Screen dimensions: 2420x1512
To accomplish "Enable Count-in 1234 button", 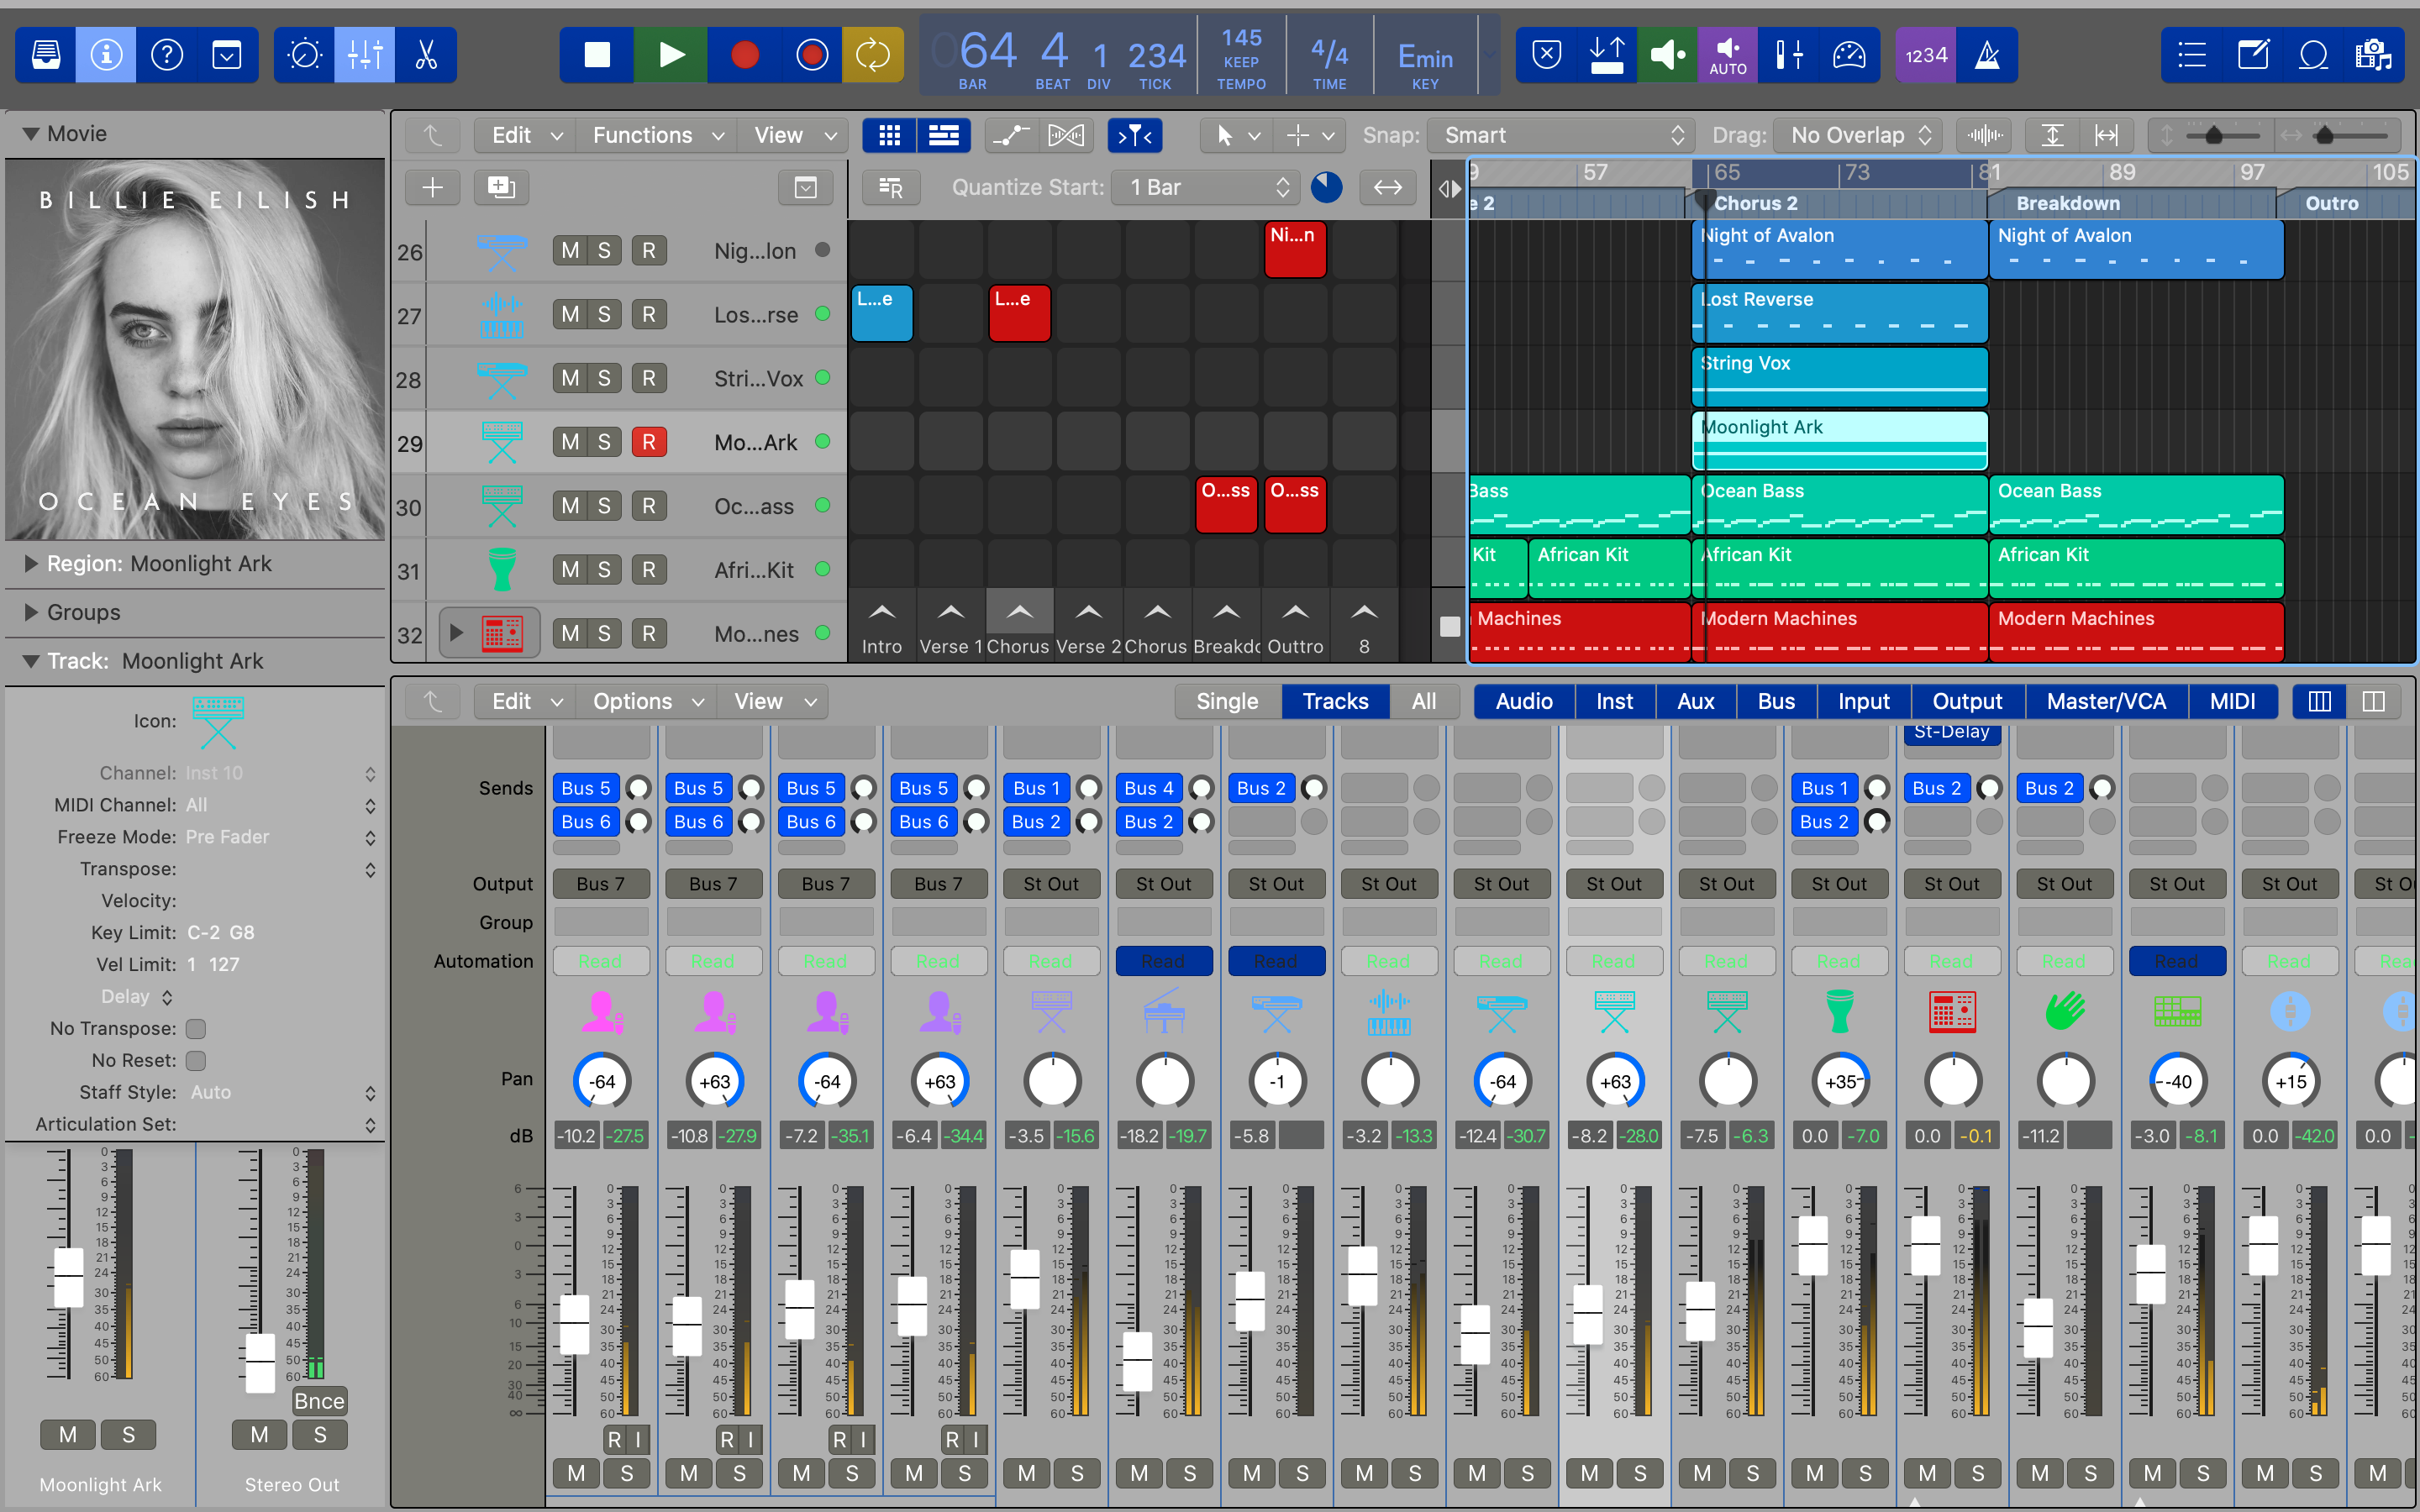I will pos(1925,55).
